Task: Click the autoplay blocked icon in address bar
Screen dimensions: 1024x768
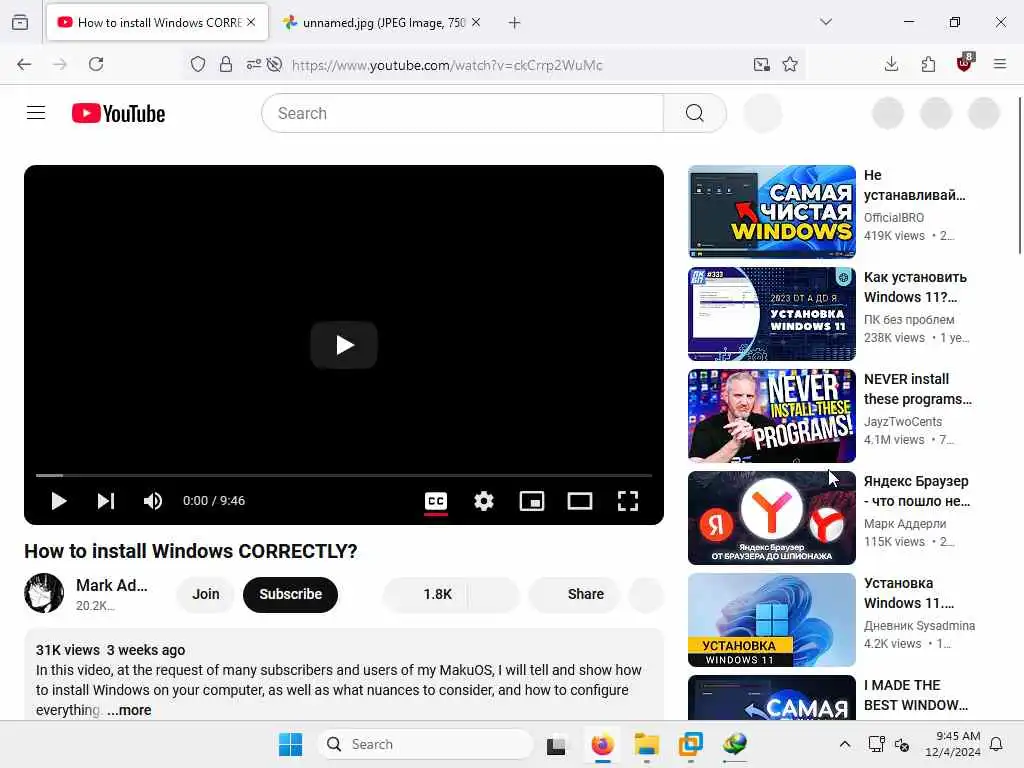Action: click(x=275, y=64)
